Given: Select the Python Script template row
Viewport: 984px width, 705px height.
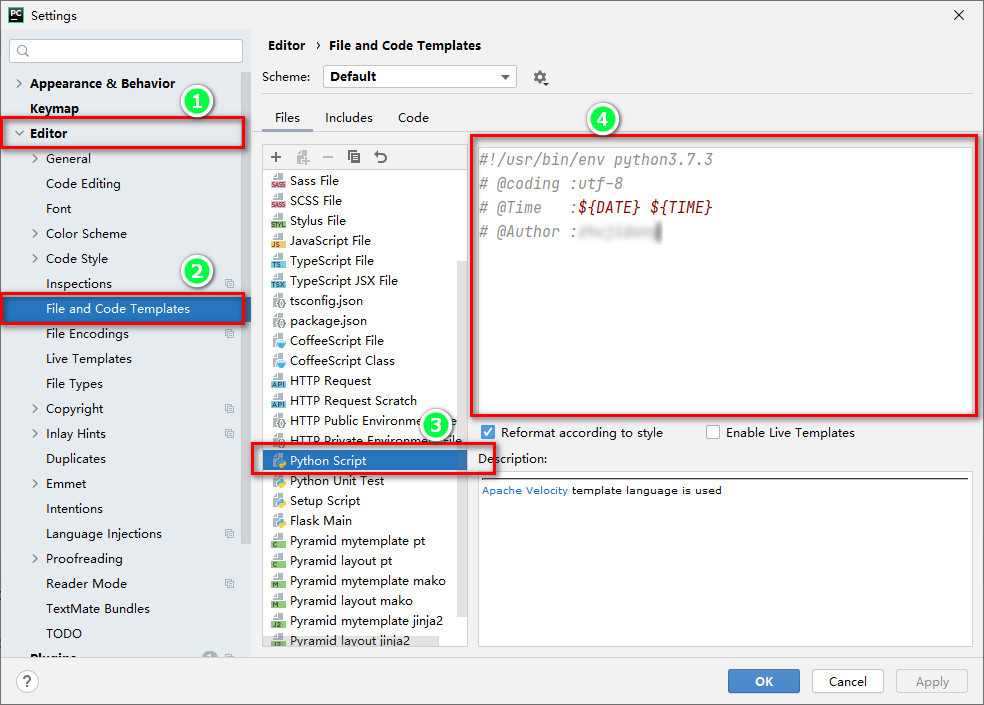Looking at the screenshot, I should [x=365, y=461].
